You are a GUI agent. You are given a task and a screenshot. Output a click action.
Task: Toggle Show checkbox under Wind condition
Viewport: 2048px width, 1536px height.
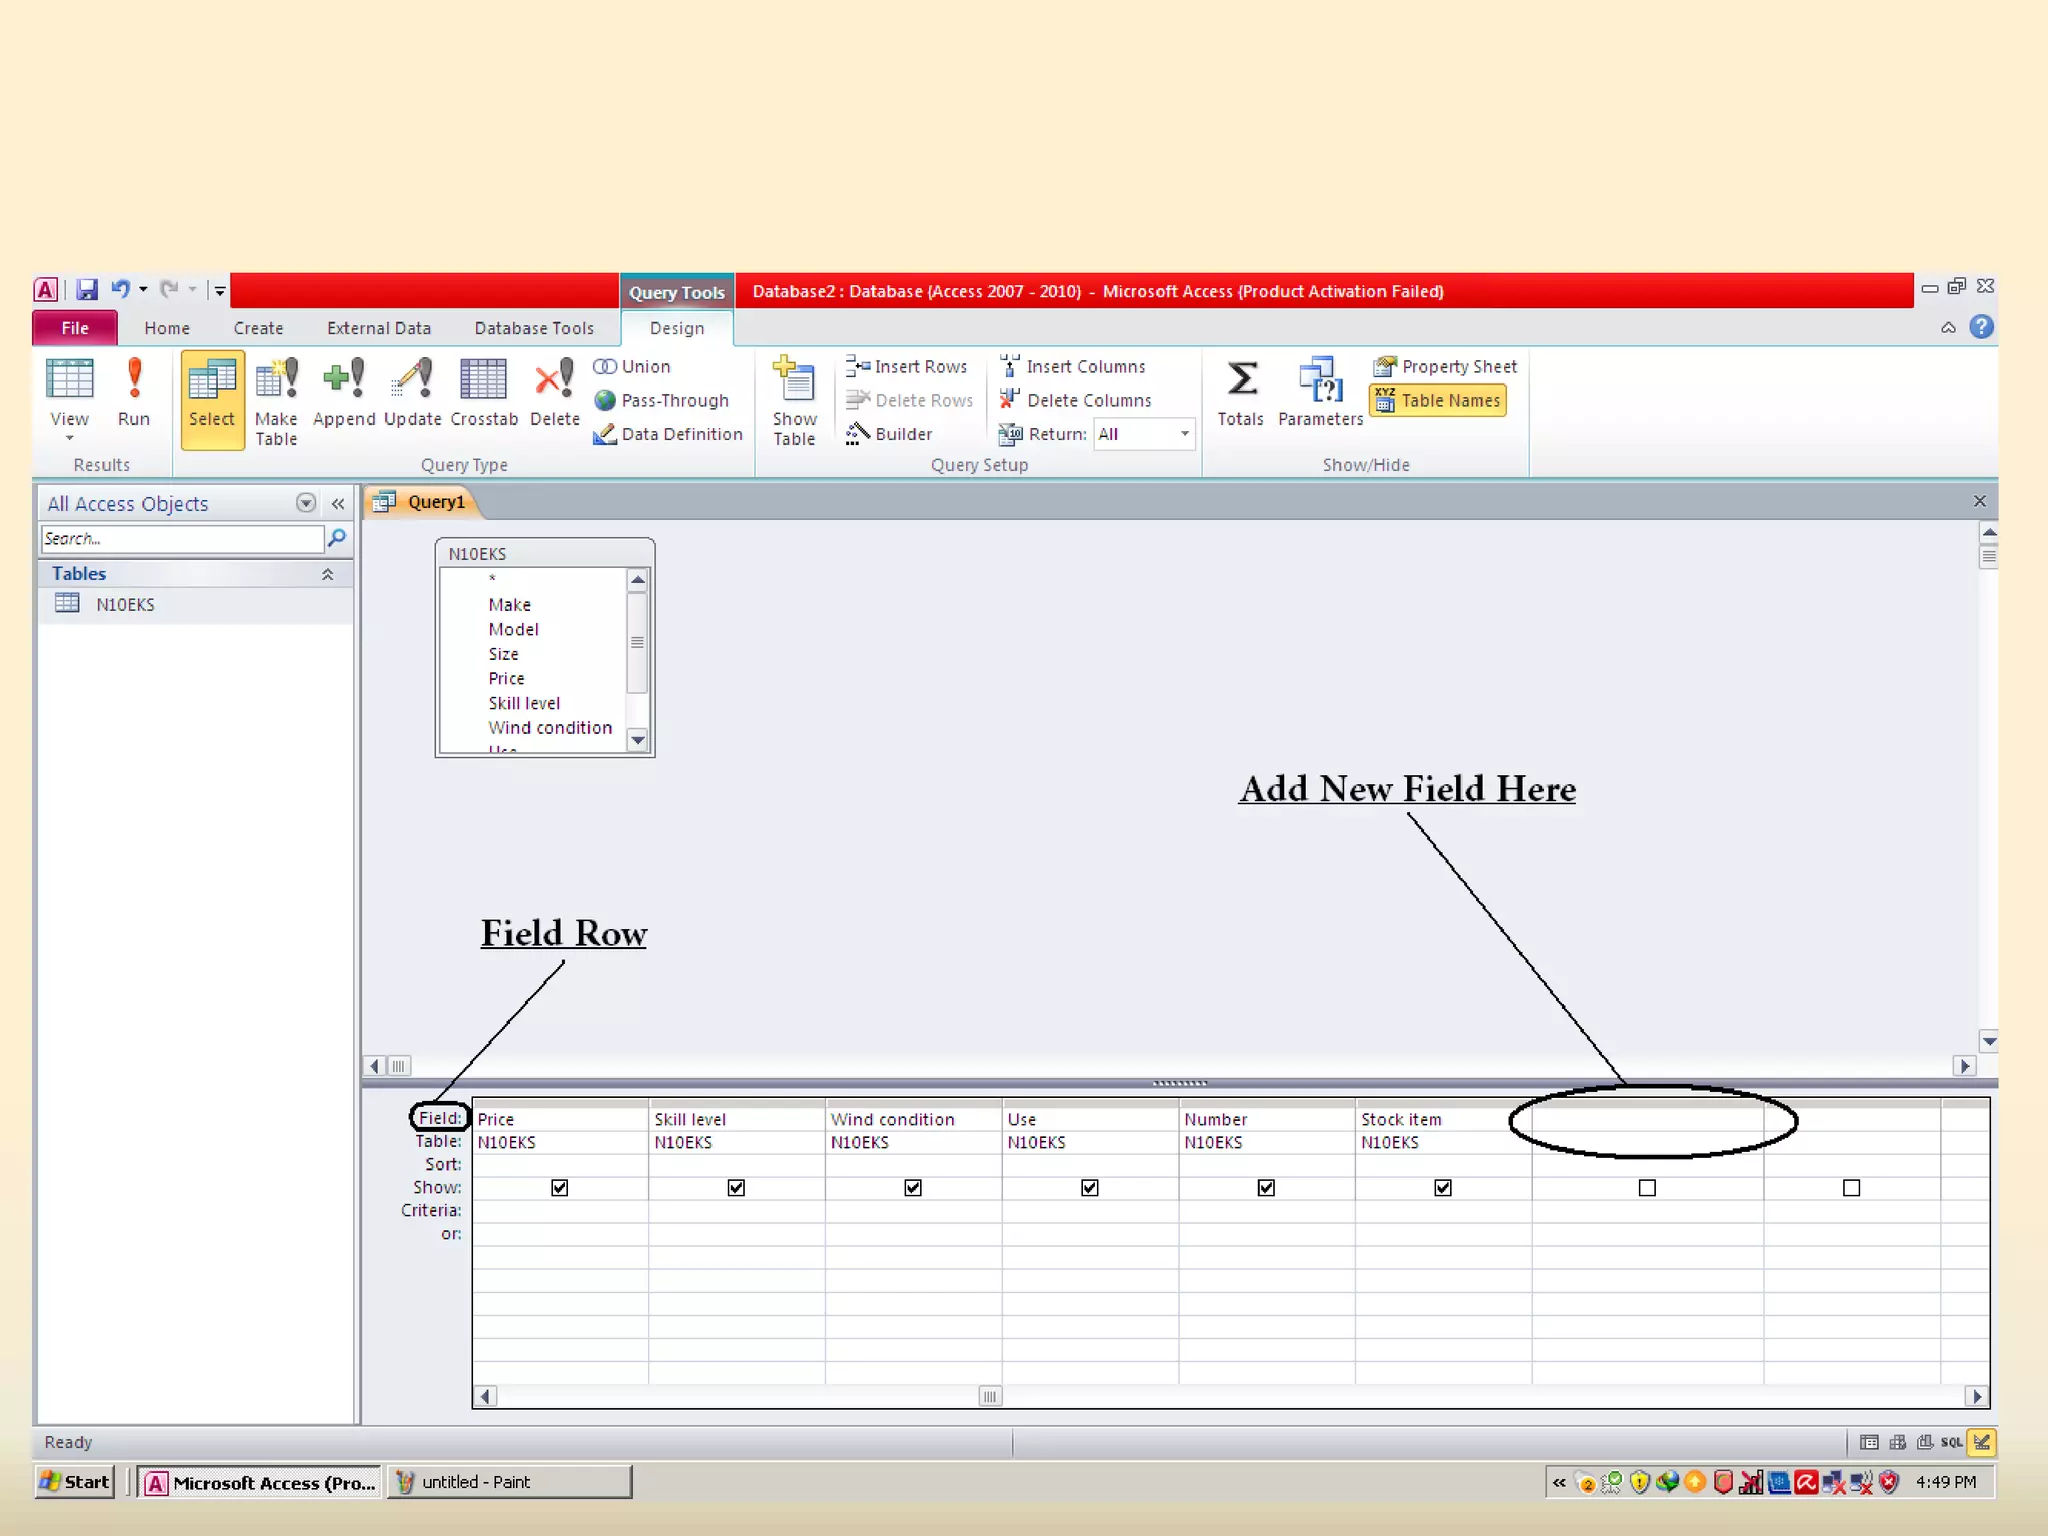(x=913, y=1188)
